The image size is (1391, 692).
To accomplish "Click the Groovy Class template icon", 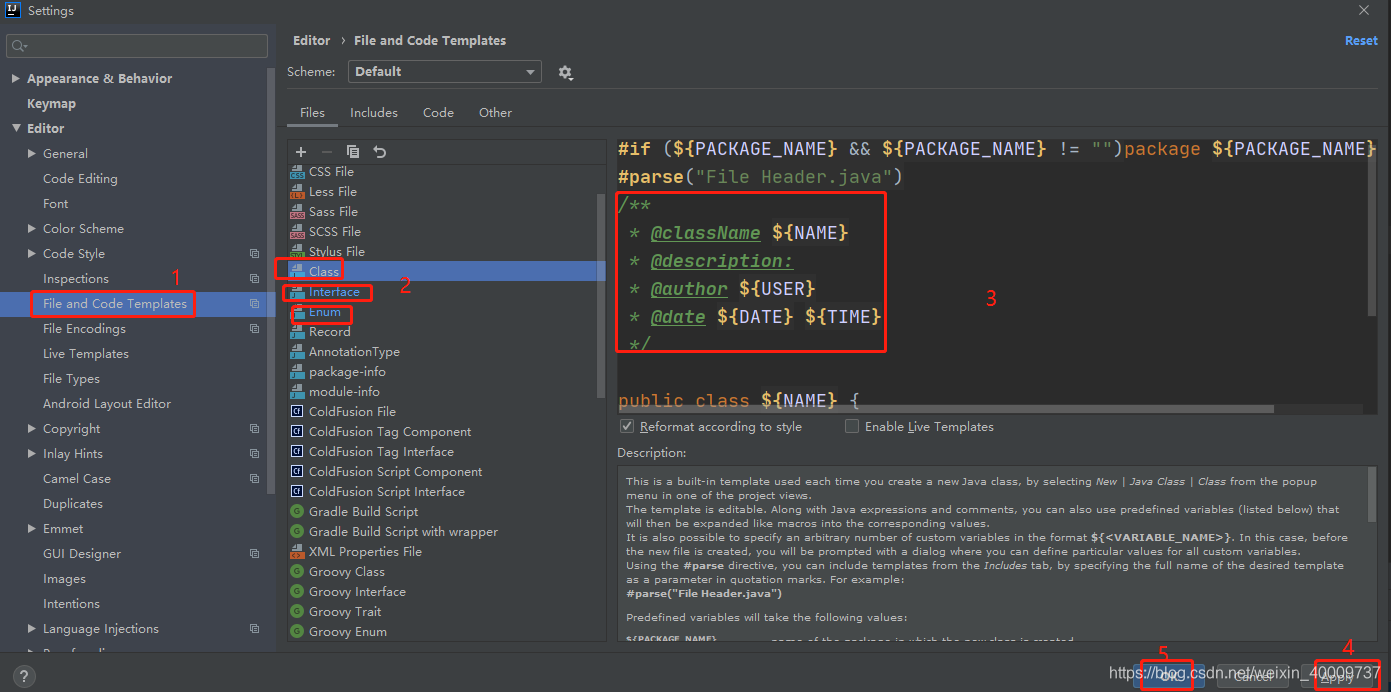I will coord(297,572).
